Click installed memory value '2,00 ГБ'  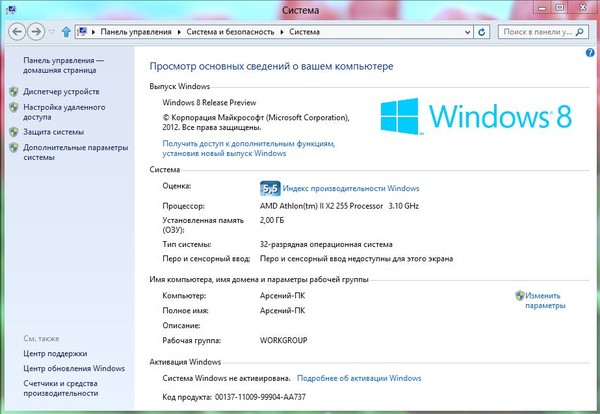pyautogui.click(x=272, y=220)
